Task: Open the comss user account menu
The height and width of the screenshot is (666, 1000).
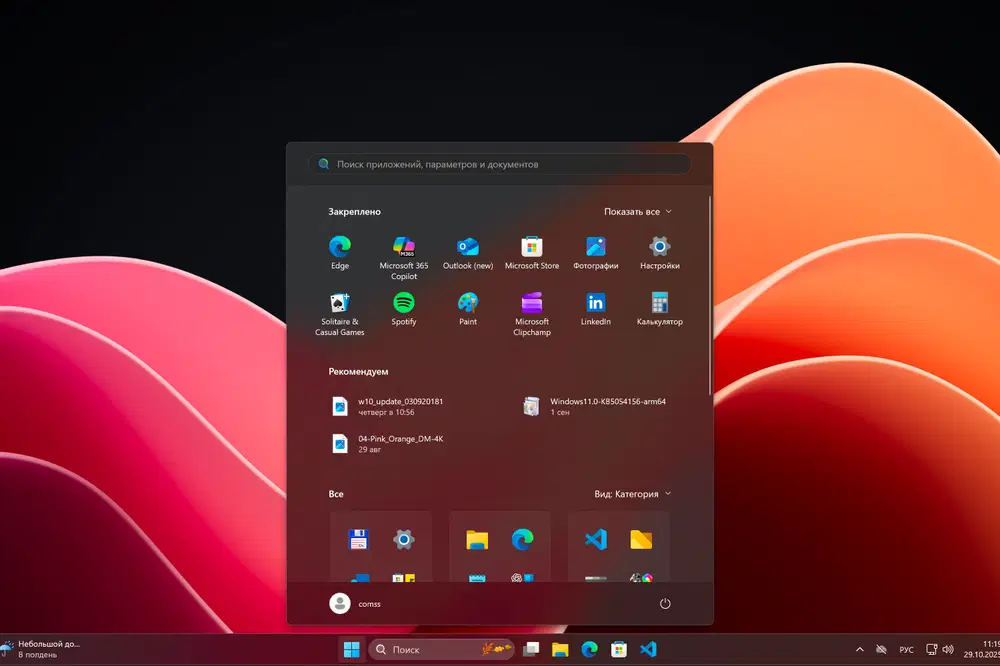Action: point(355,603)
